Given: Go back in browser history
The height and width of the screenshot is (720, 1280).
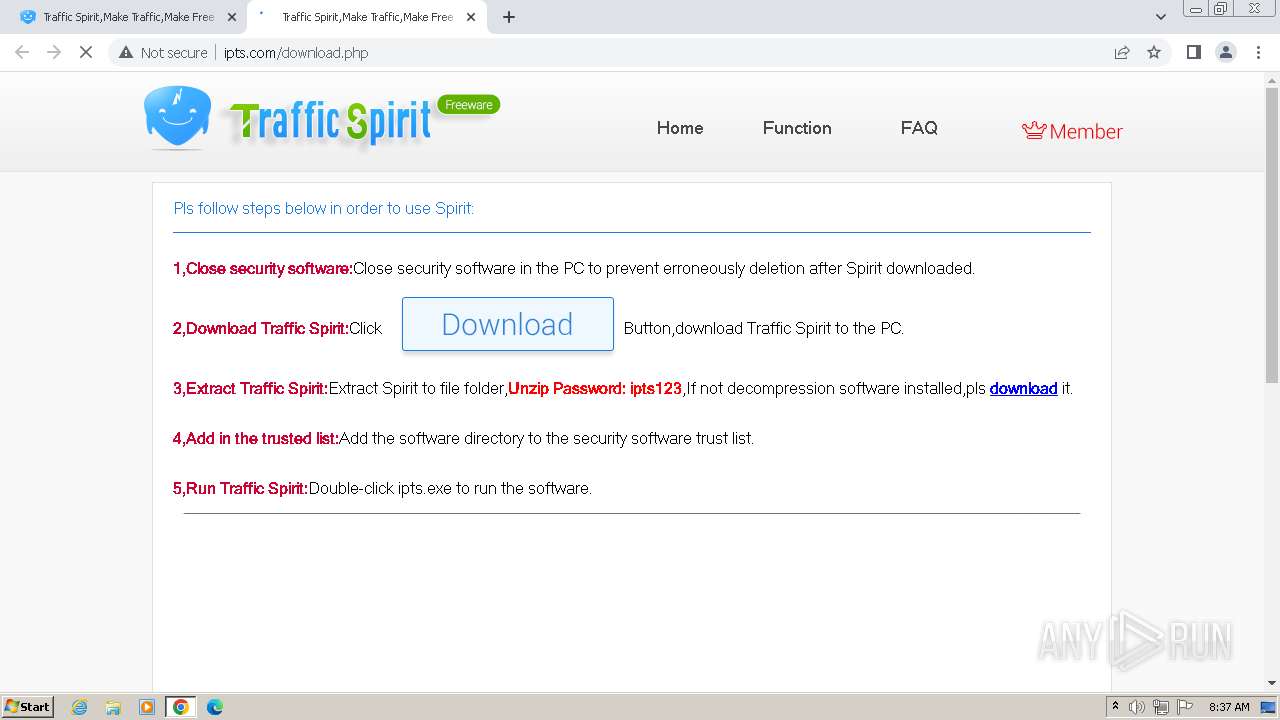Looking at the screenshot, I should 22,52.
